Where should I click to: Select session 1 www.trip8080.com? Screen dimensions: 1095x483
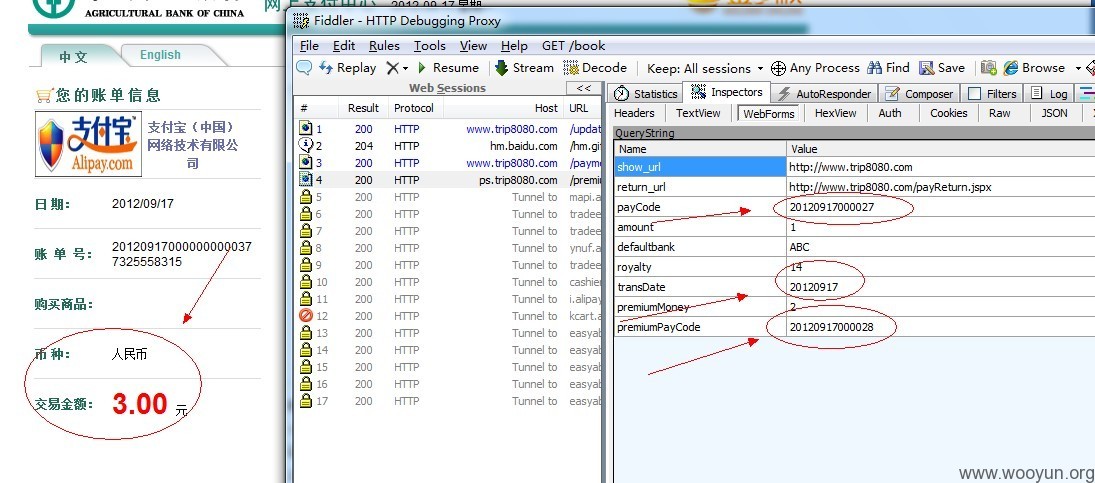(x=447, y=129)
